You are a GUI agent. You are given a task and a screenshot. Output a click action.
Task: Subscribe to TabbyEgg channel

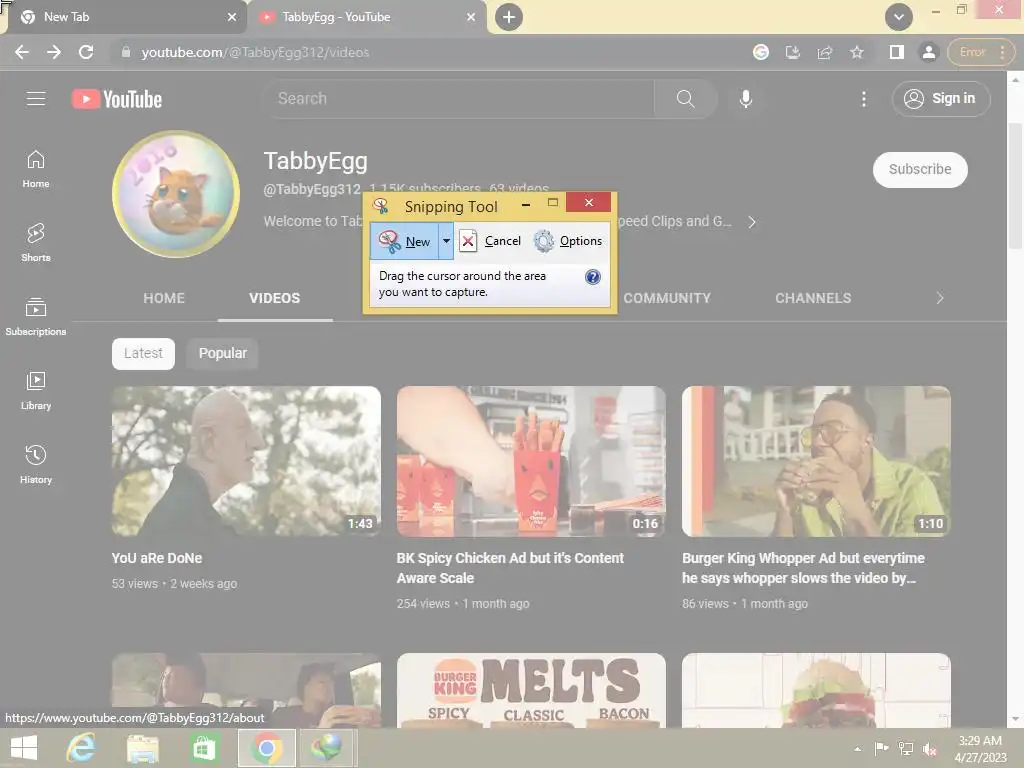[x=920, y=169]
